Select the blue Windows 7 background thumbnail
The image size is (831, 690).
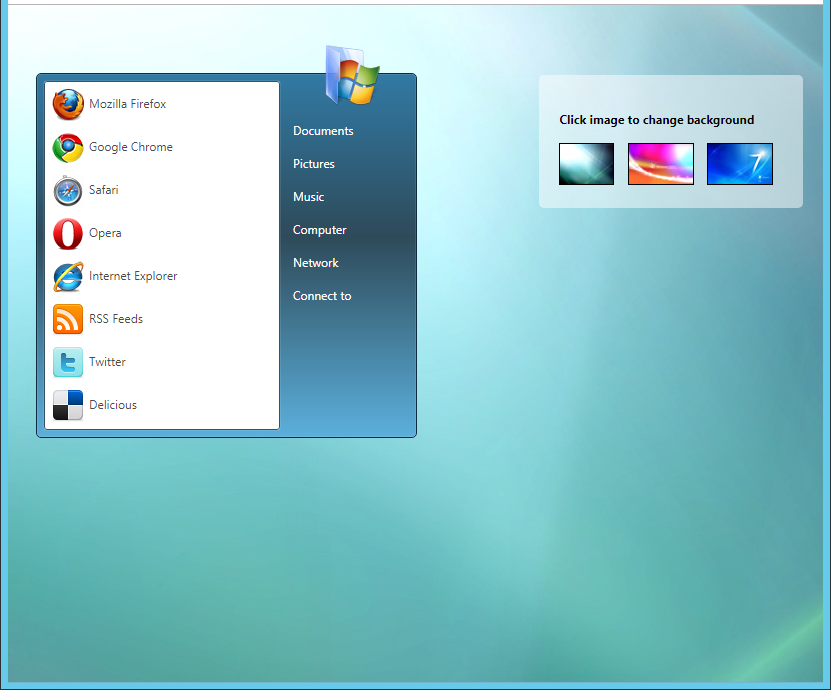tap(740, 164)
